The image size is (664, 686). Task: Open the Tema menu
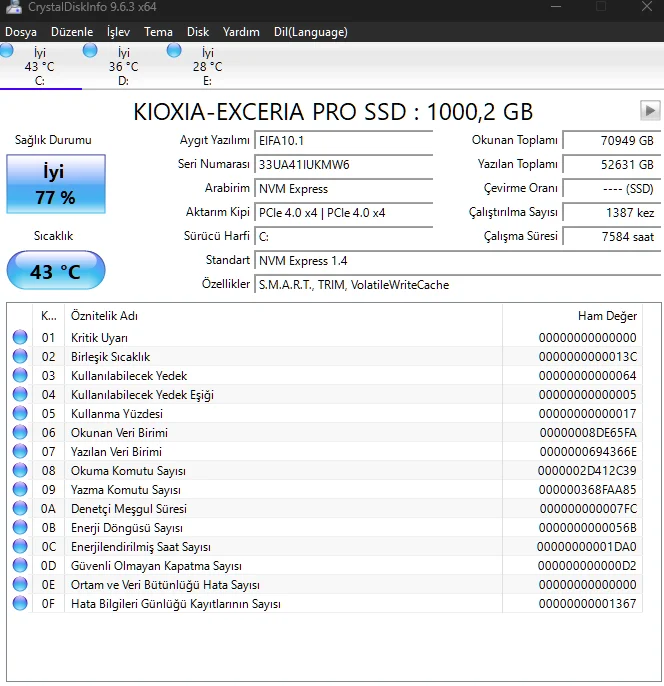click(158, 32)
